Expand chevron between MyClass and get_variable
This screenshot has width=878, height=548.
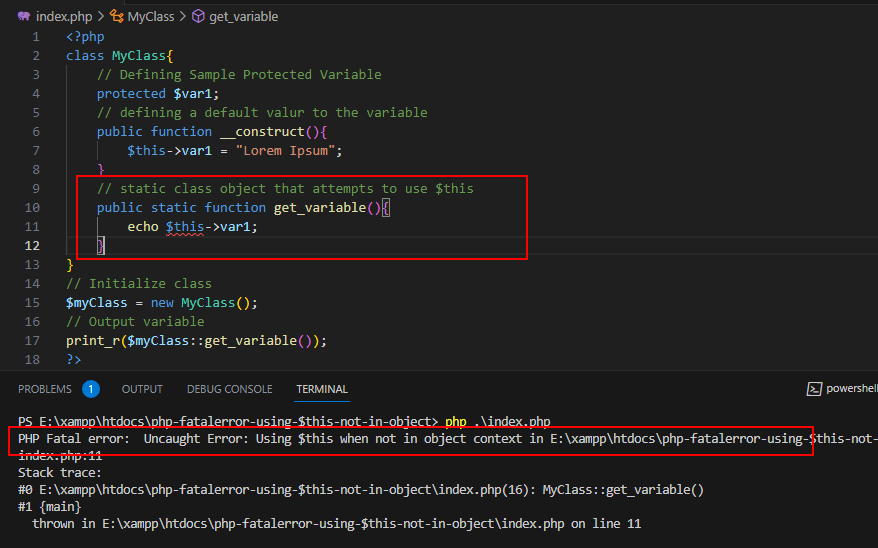[183, 17]
